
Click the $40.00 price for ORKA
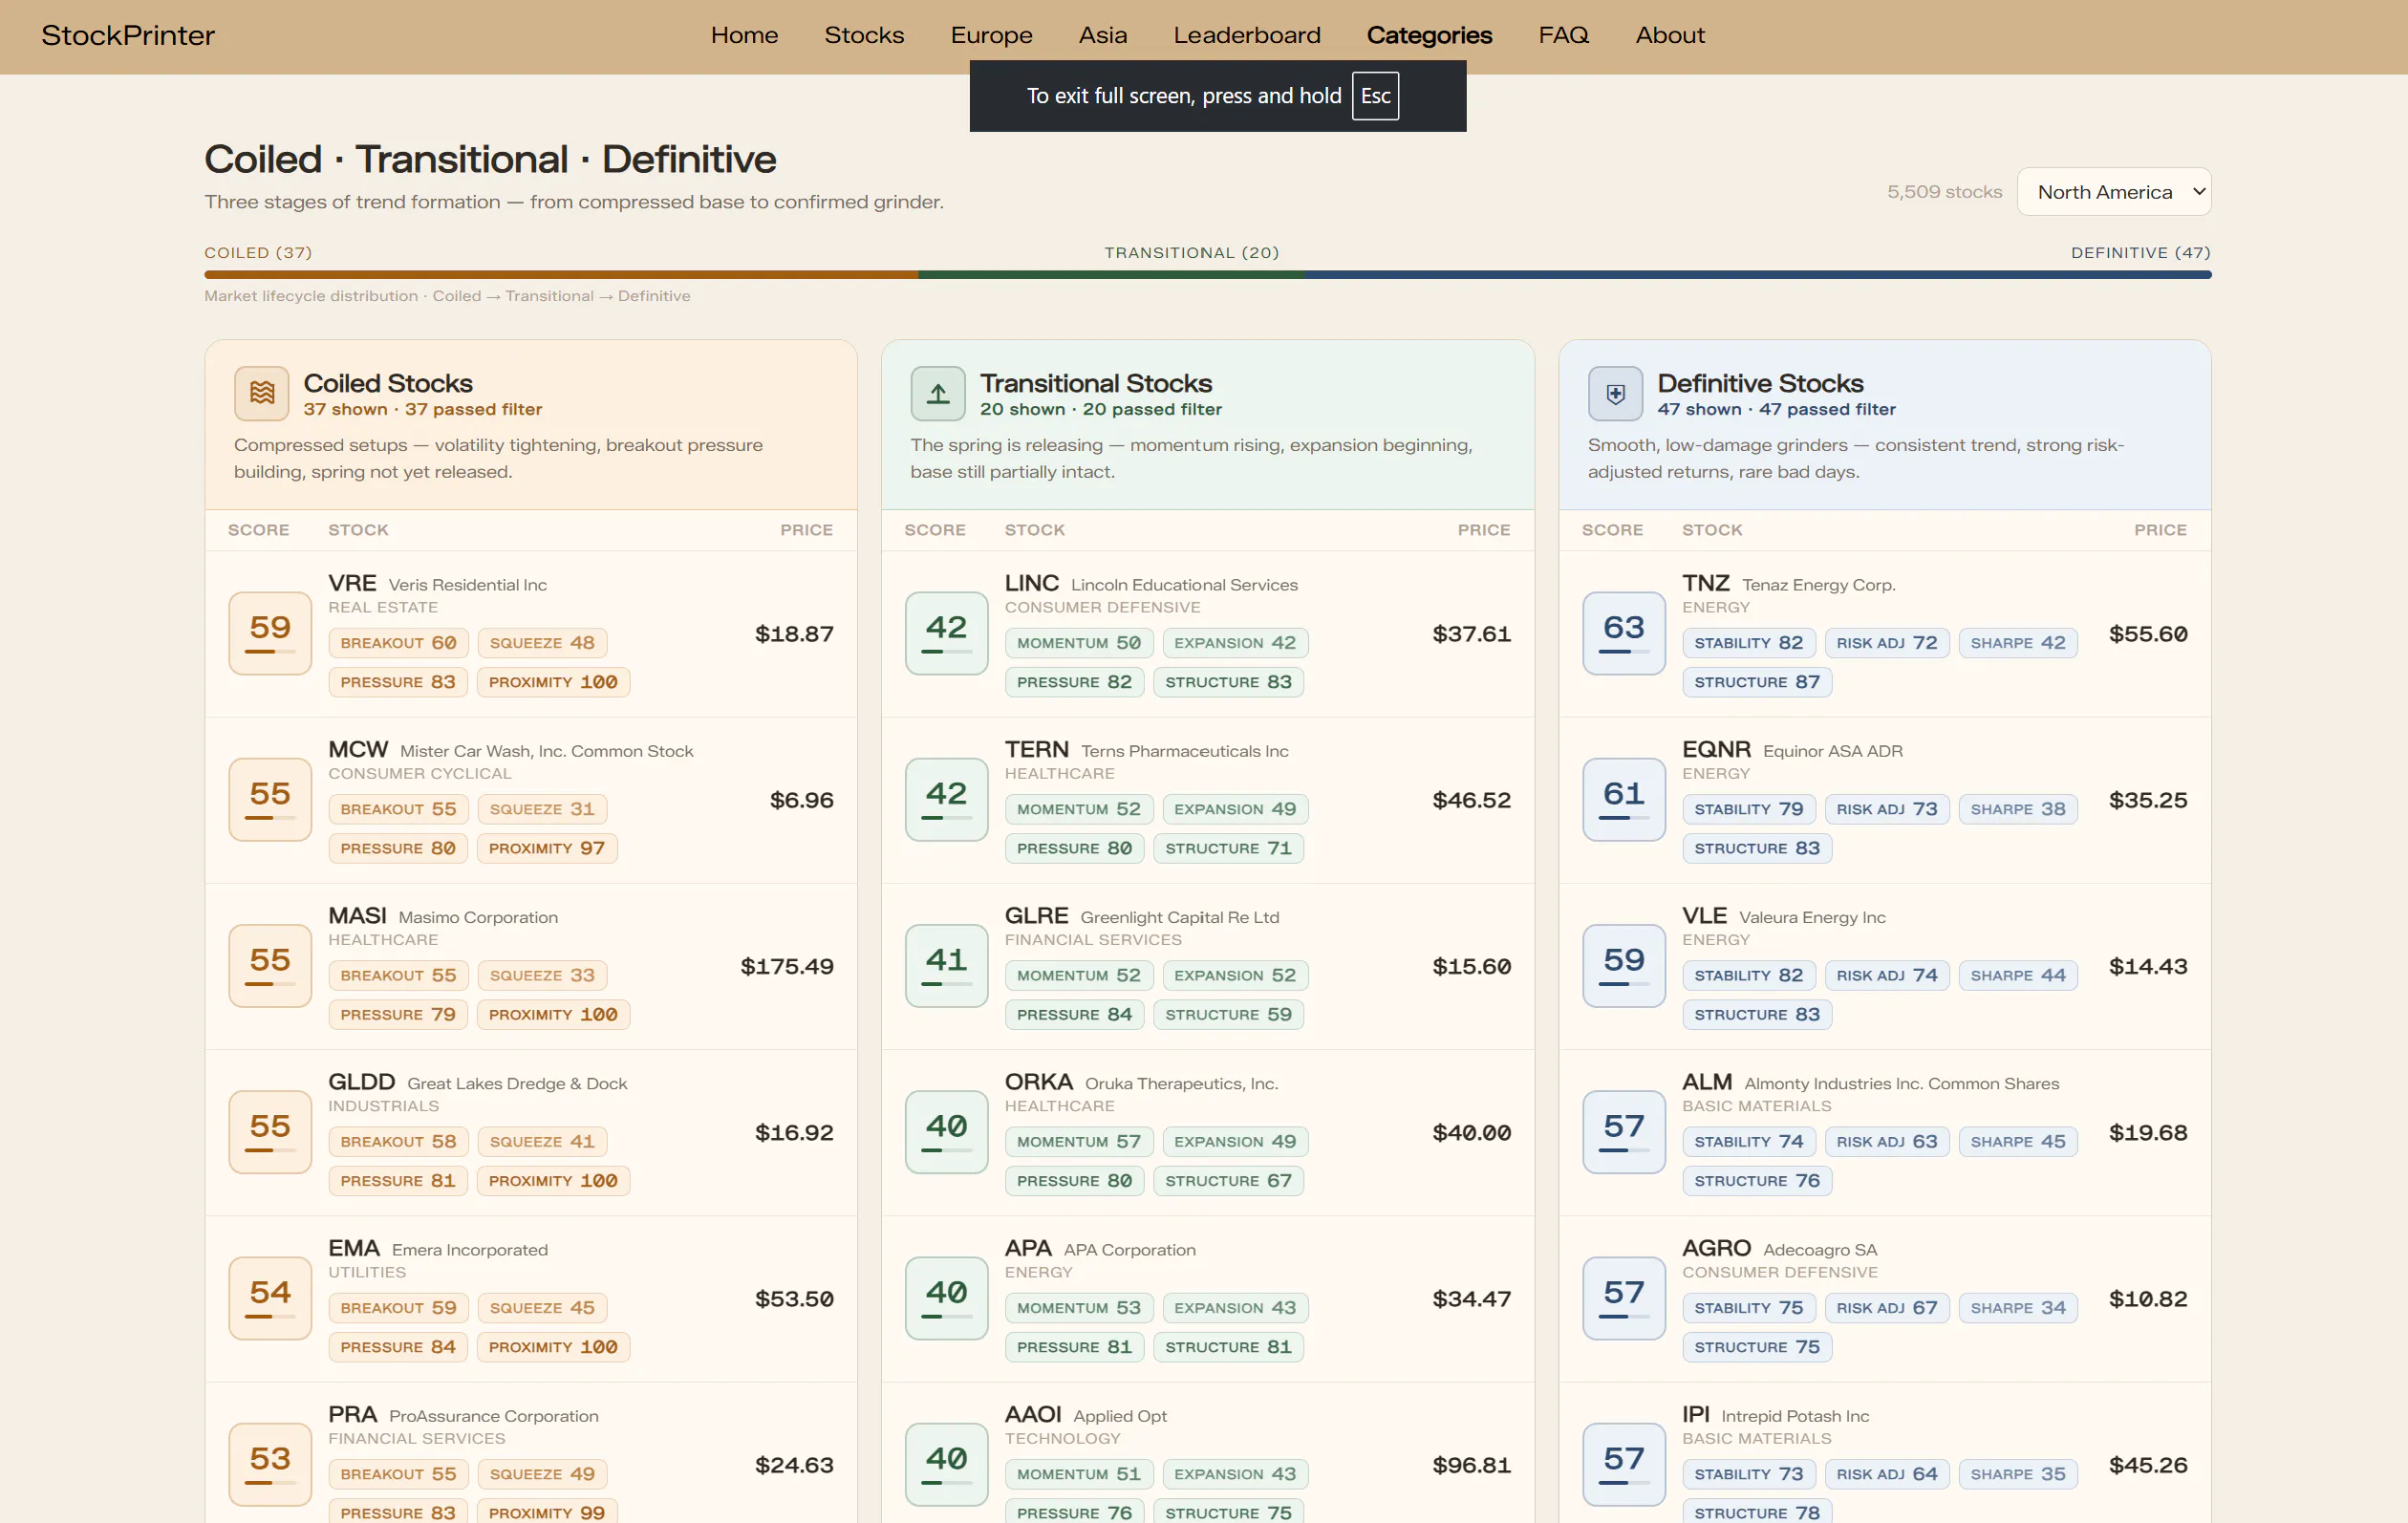(1471, 1132)
